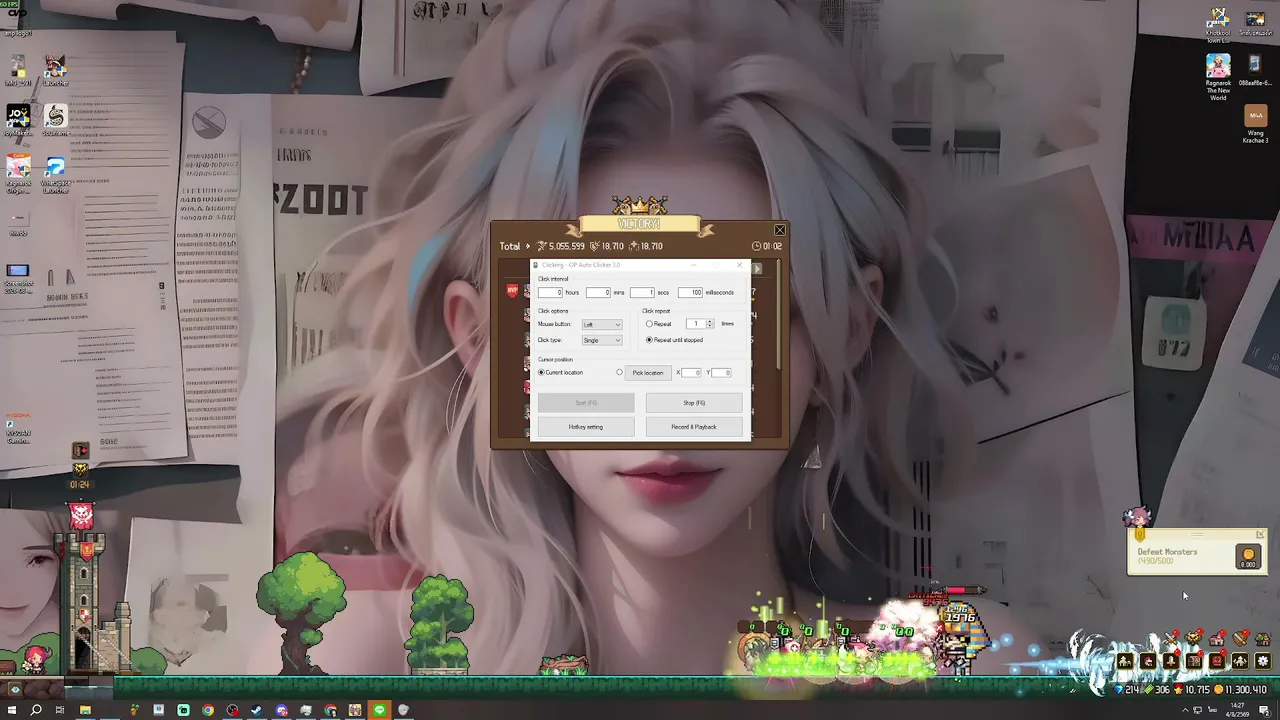Open the treasure chest inventory icon
Screen dimensions: 1280x720
pyautogui.click(x=1194, y=661)
